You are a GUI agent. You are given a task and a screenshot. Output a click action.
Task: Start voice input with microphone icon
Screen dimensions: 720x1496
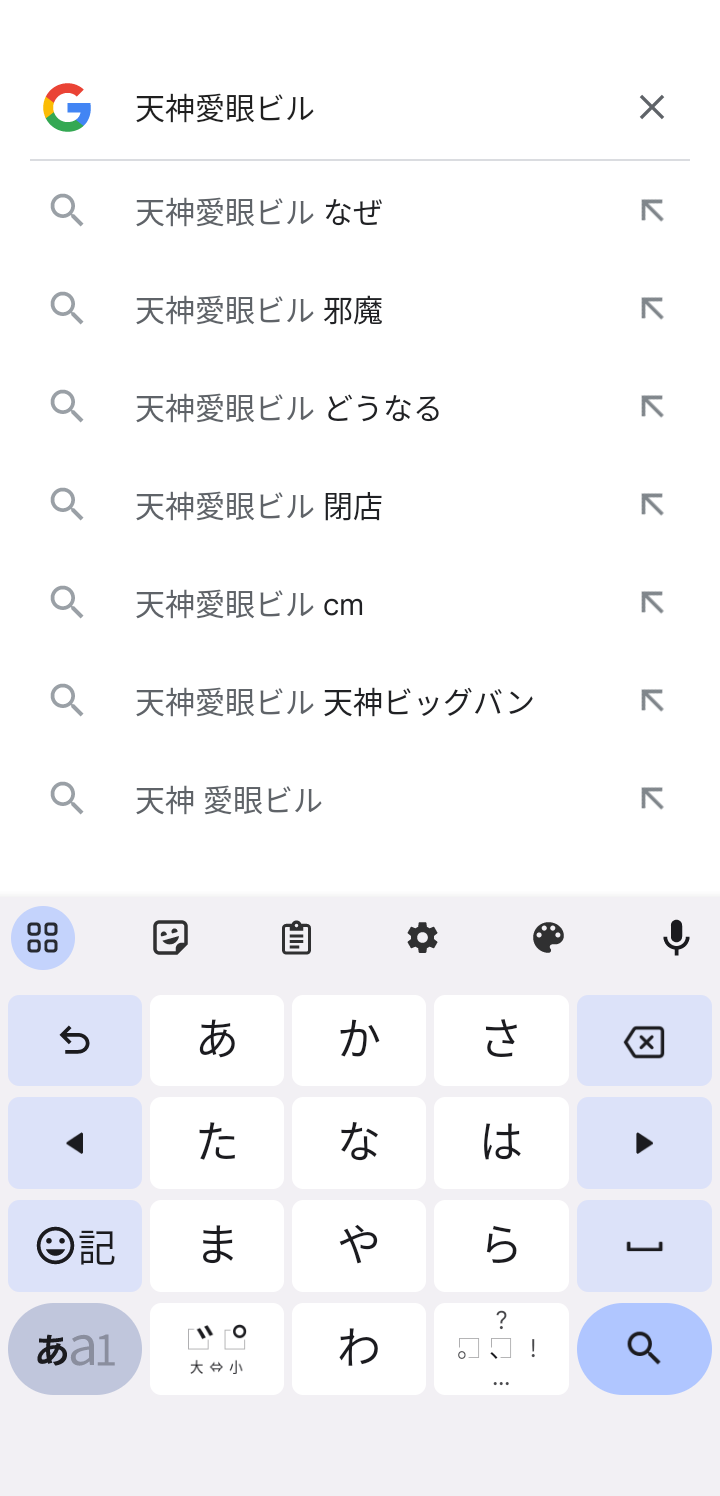click(x=676, y=938)
